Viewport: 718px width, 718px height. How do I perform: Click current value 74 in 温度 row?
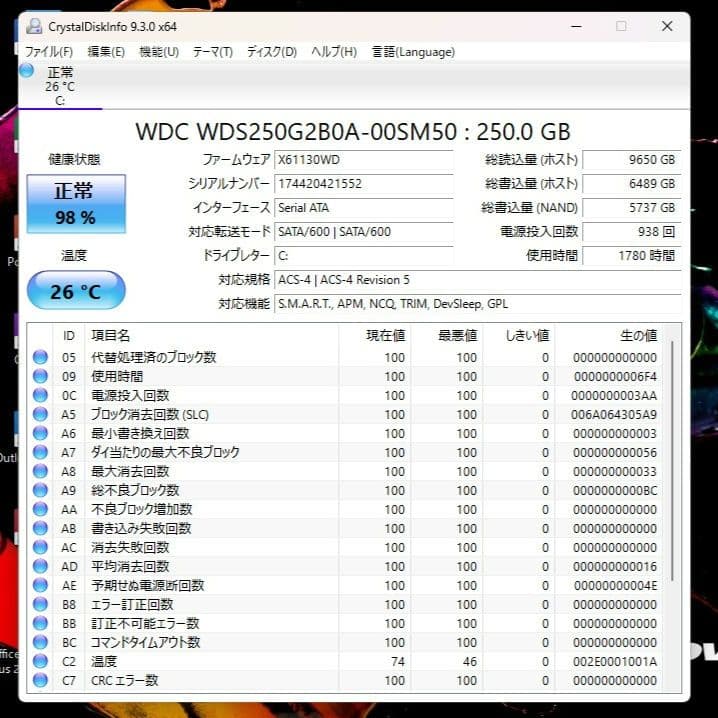tap(397, 662)
